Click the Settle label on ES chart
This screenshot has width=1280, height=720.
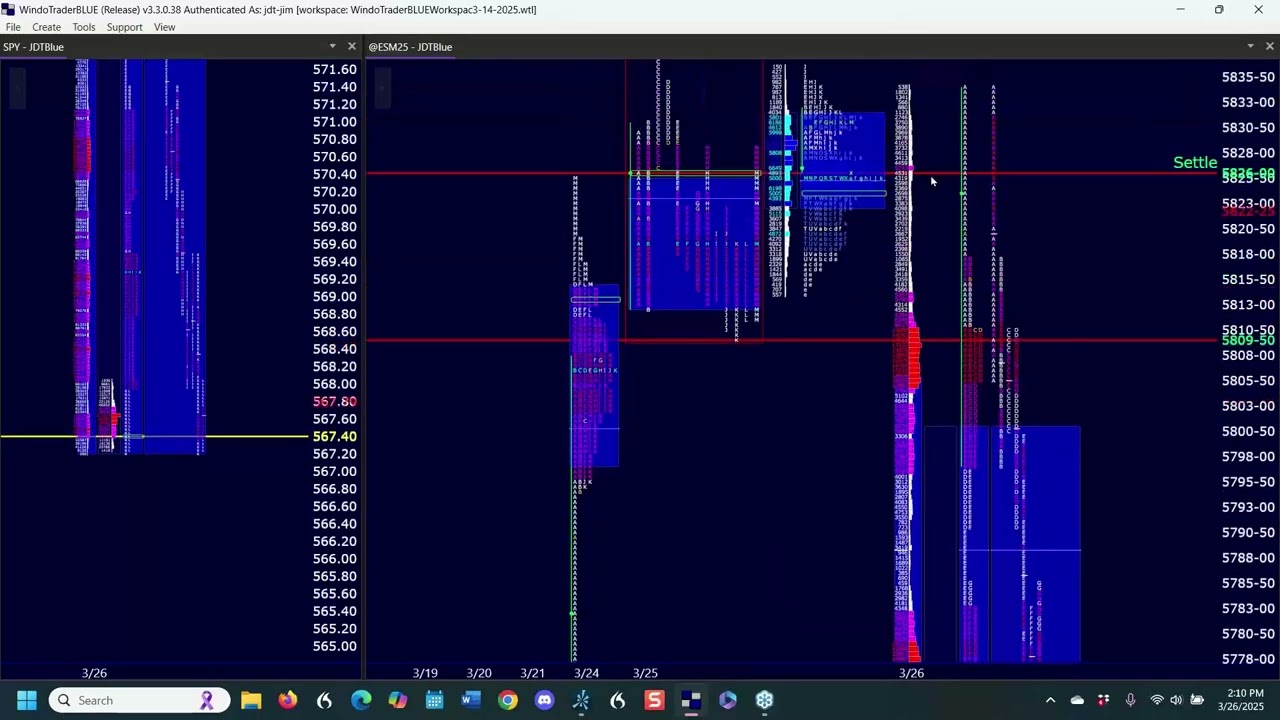(x=1195, y=162)
